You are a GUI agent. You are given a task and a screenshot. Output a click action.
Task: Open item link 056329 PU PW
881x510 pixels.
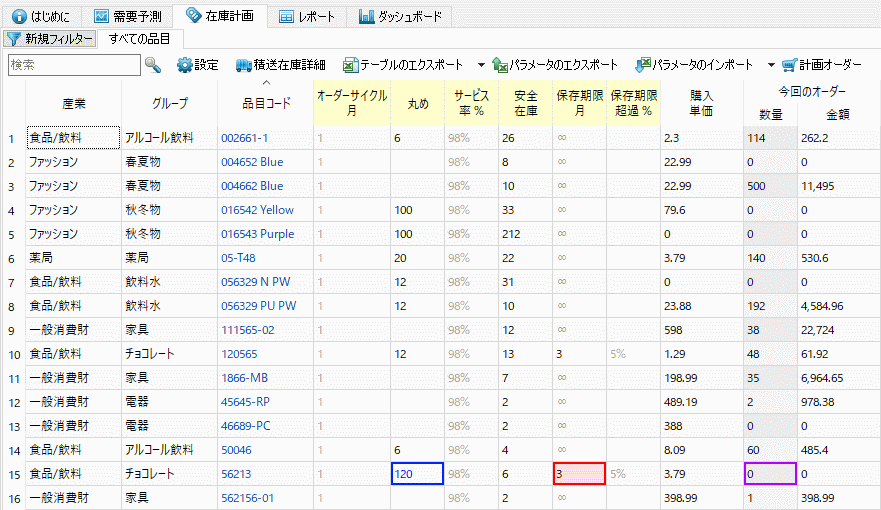[258, 306]
